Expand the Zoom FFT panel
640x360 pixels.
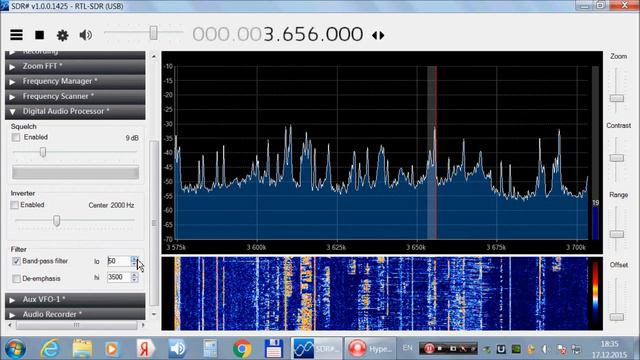[x=75, y=66]
